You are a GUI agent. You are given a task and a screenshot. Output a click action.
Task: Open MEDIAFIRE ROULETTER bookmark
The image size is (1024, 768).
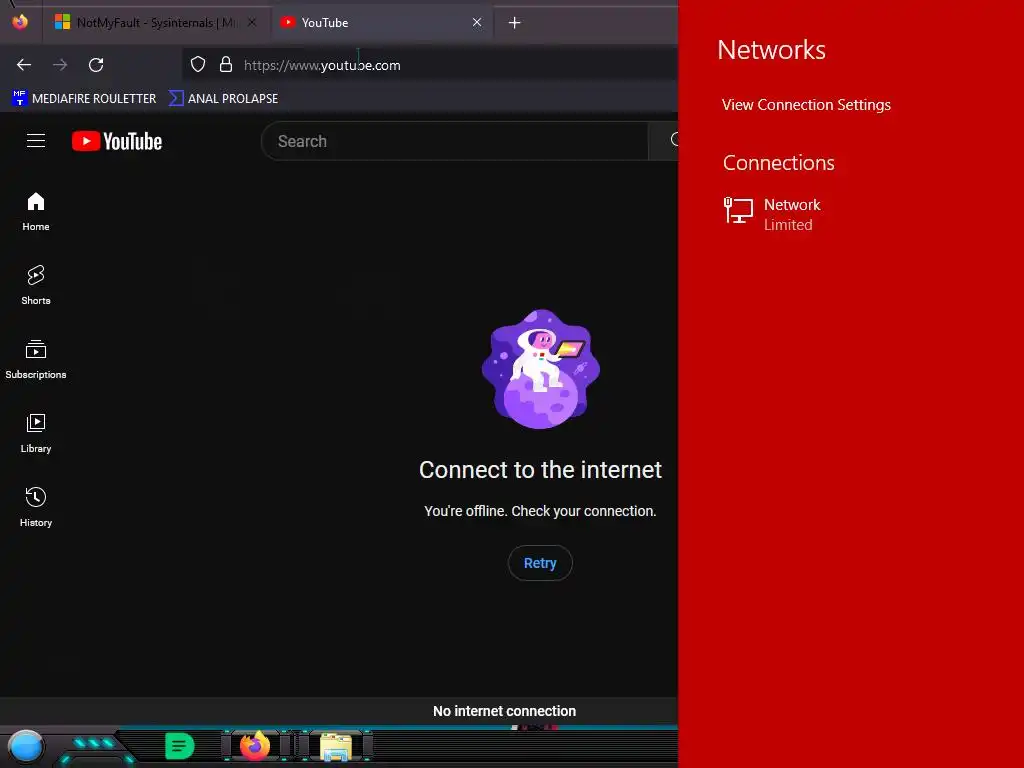click(x=84, y=99)
